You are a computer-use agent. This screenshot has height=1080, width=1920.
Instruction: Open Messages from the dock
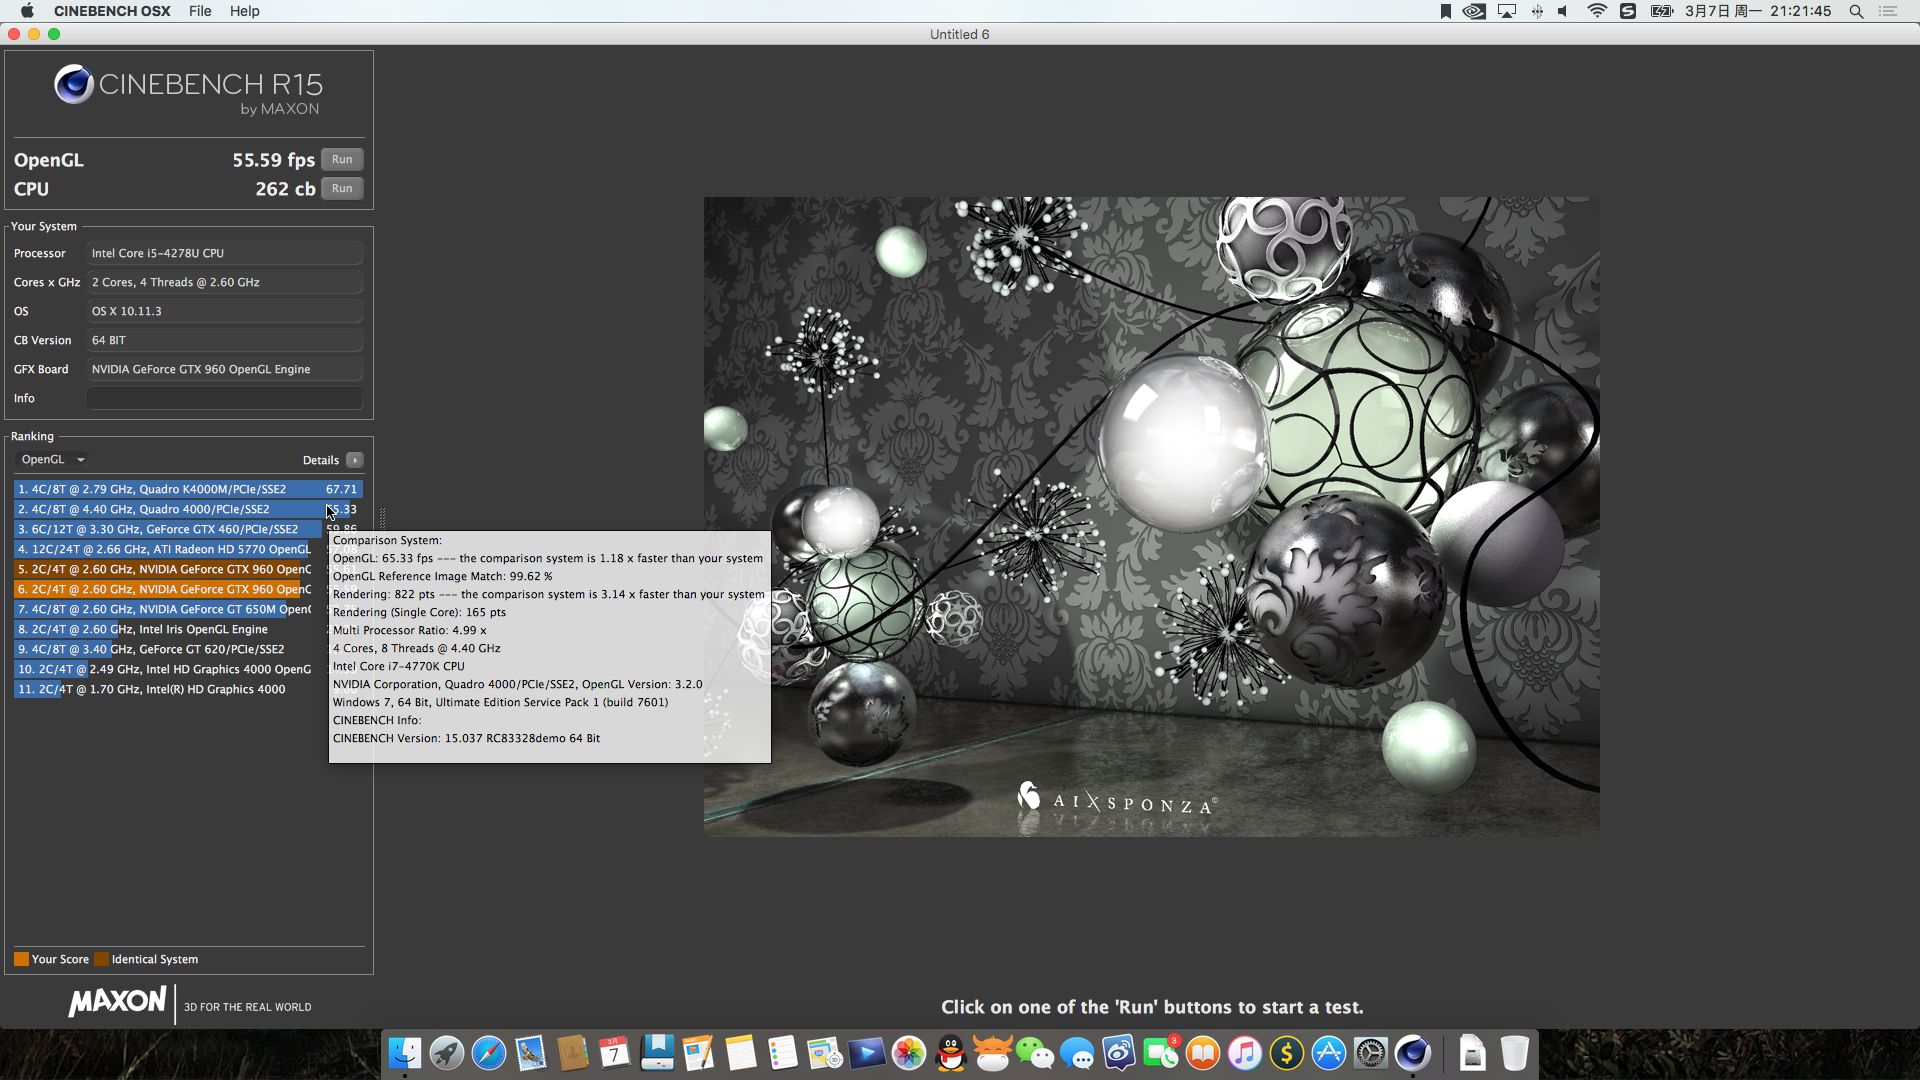pos(1077,1053)
